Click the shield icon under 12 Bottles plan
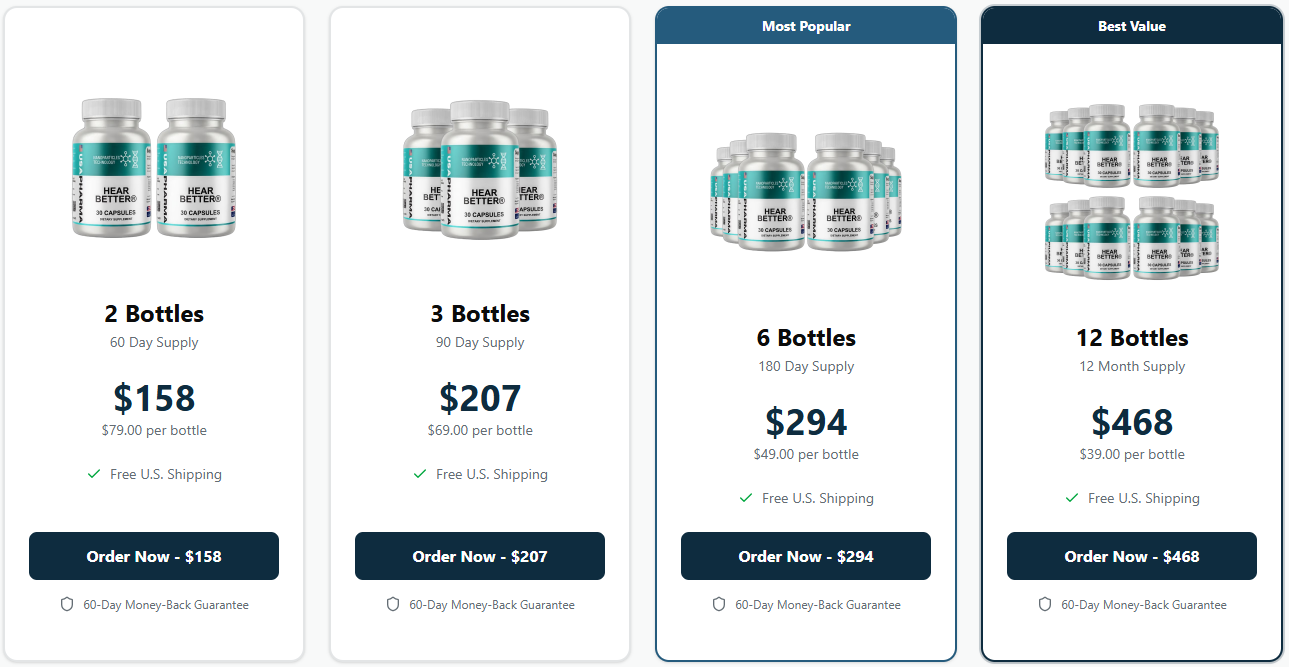 point(1045,604)
